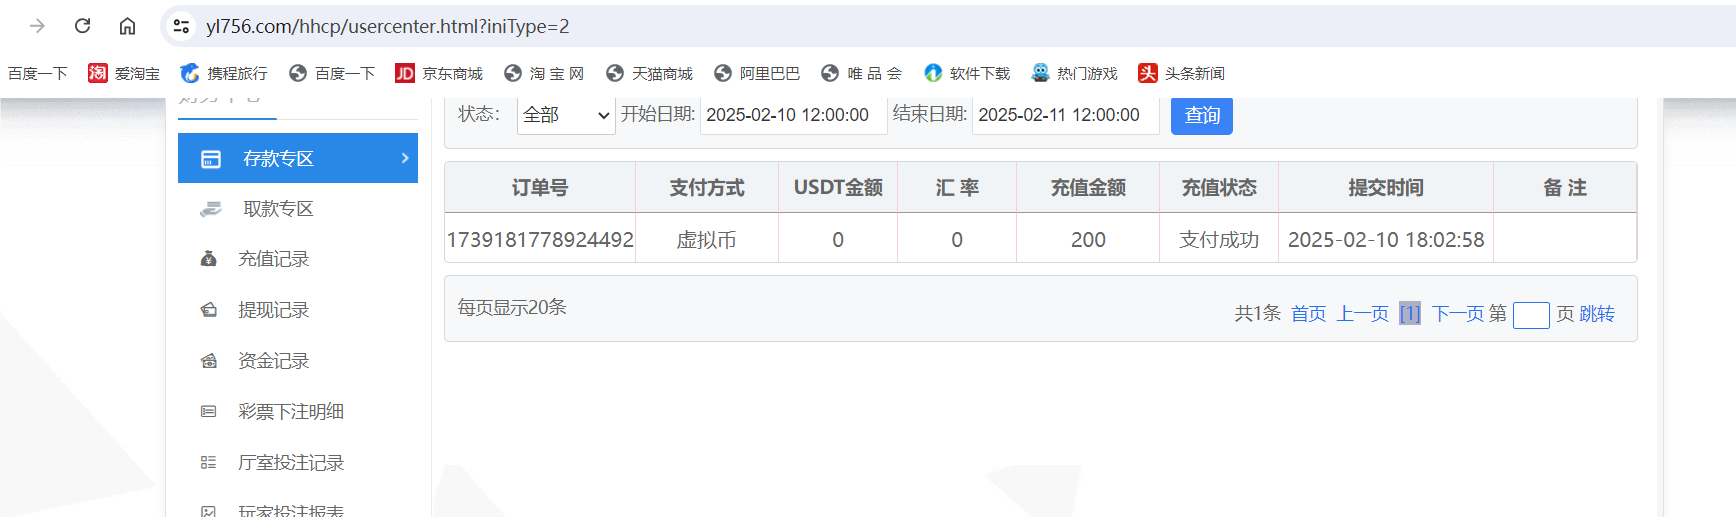The image size is (1736, 517).
Task: Select order number 1739181778924492
Action: coord(540,240)
